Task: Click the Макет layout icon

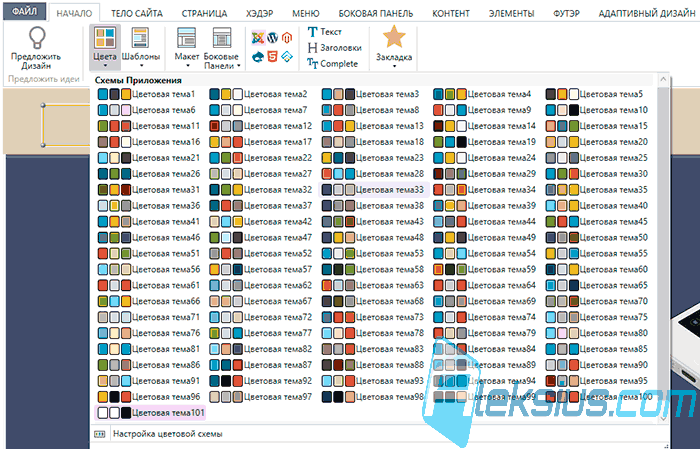Action: [186, 37]
